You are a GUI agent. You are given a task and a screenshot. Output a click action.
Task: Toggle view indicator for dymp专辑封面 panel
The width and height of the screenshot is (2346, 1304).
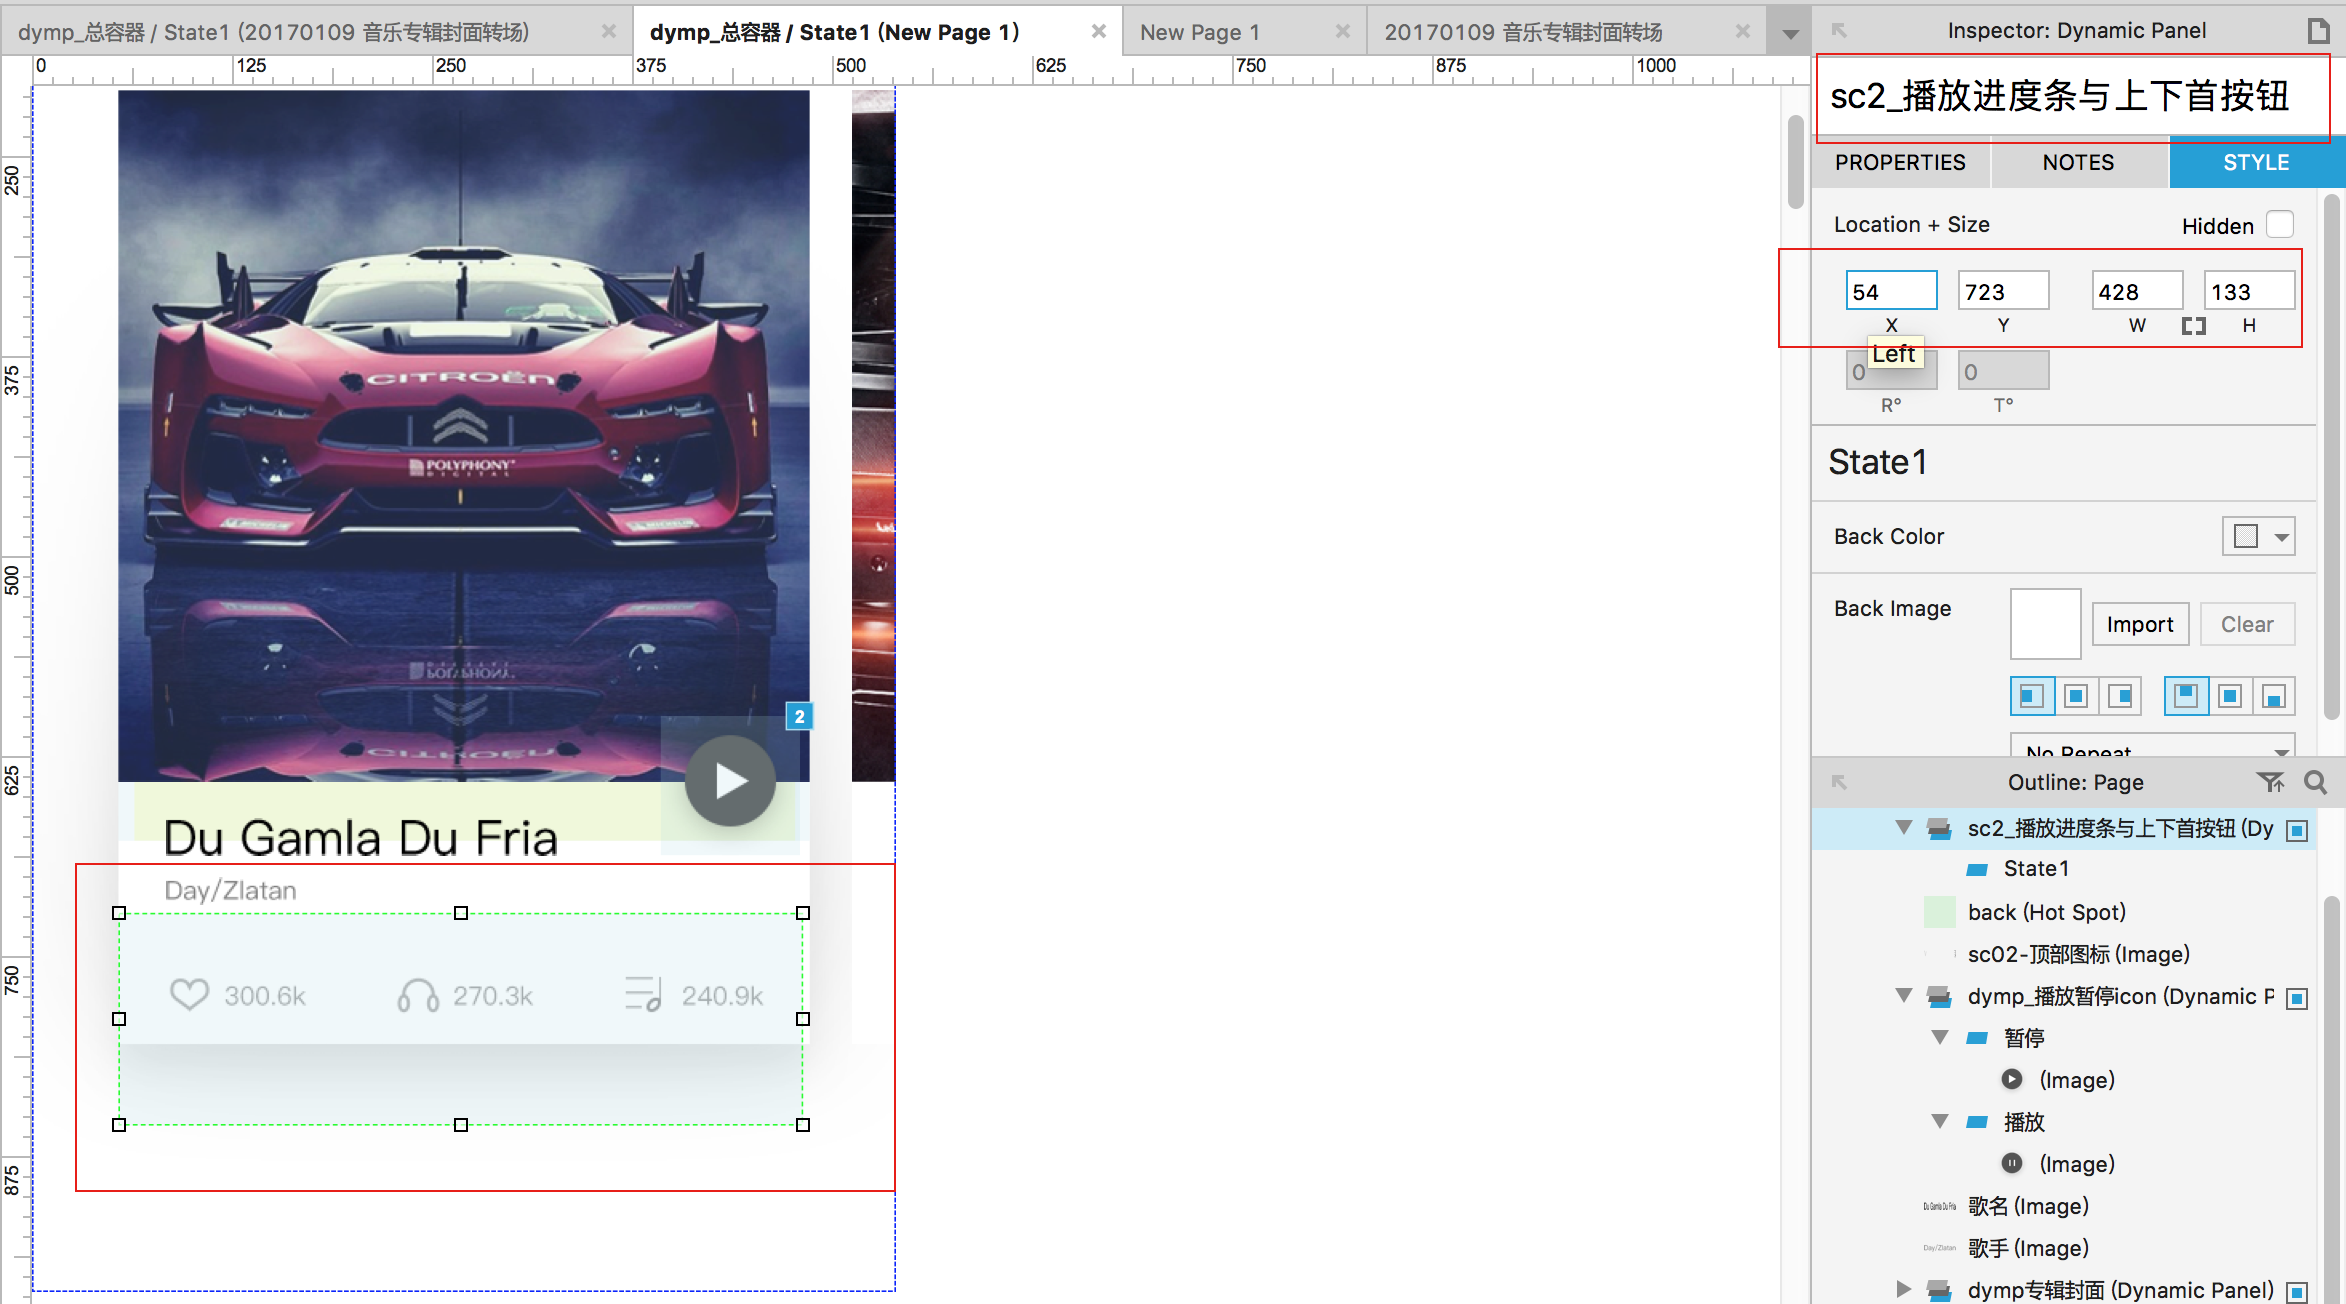click(x=2297, y=1292)
